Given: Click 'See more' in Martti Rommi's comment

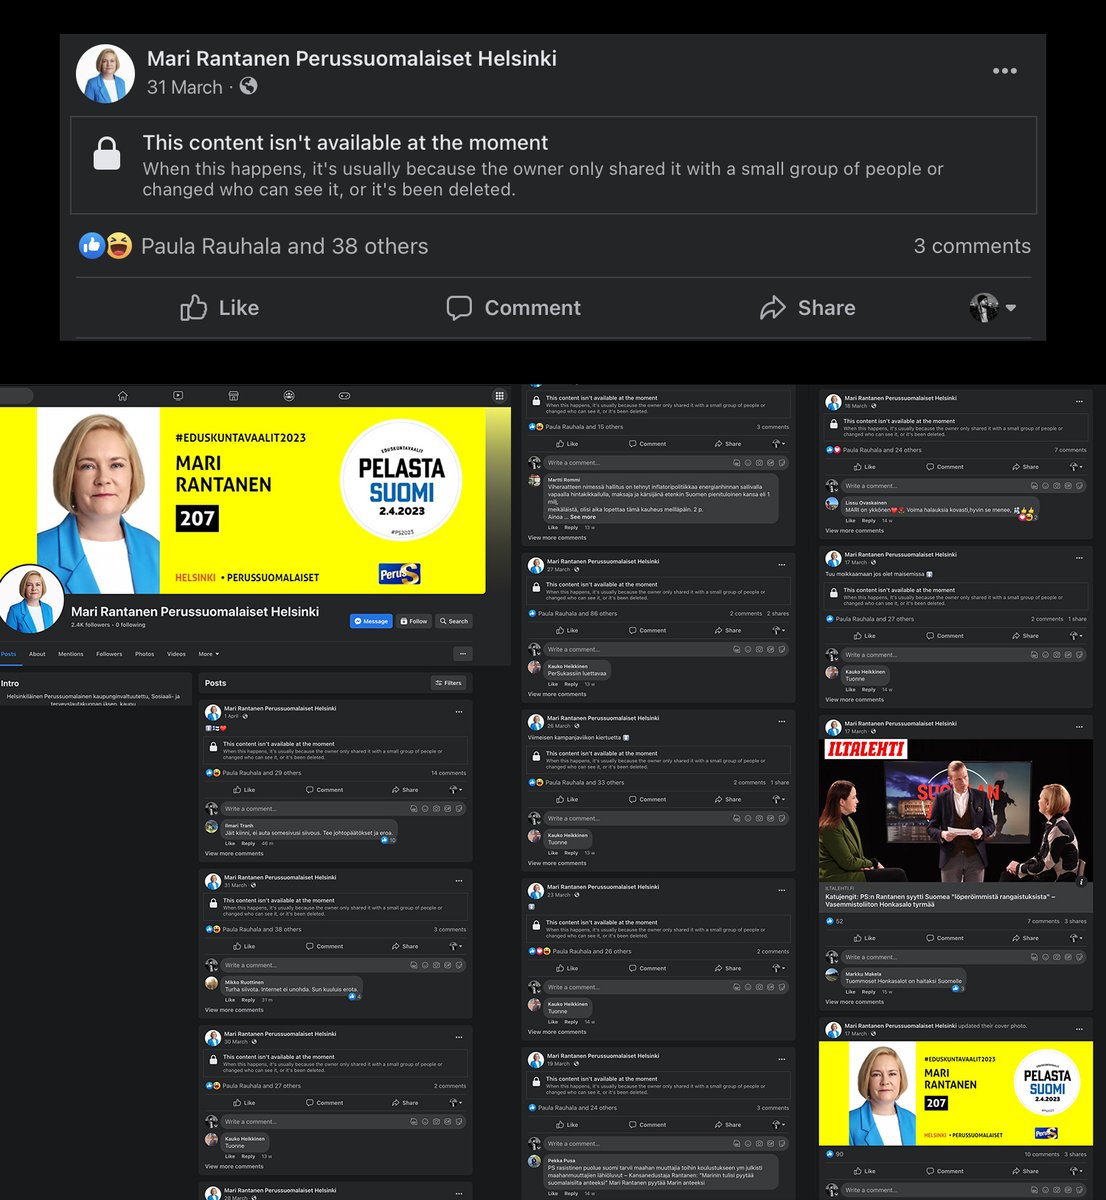Looking at the screenshot, I should click(582, 517).
